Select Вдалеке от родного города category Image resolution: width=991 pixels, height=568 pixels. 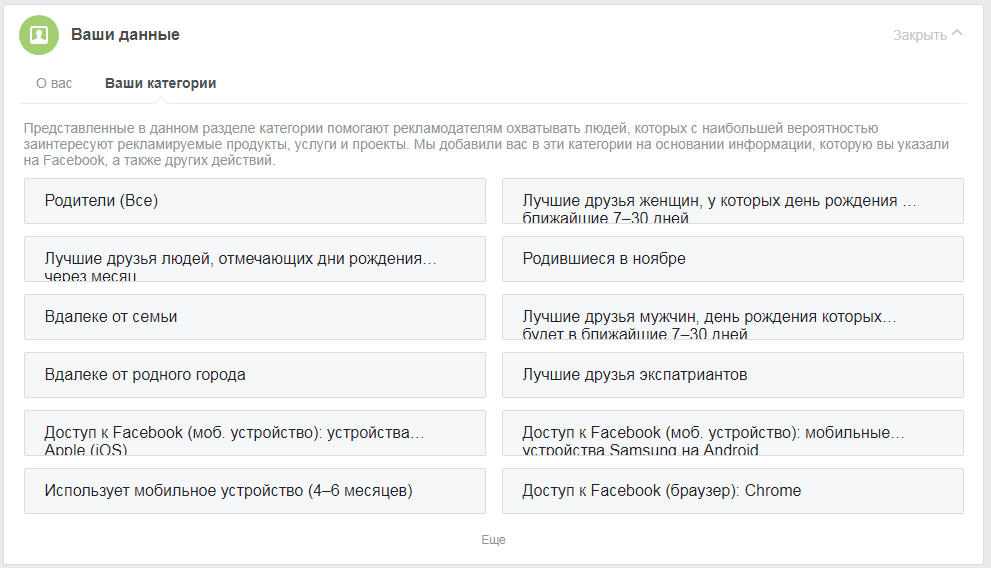[255, 375]
